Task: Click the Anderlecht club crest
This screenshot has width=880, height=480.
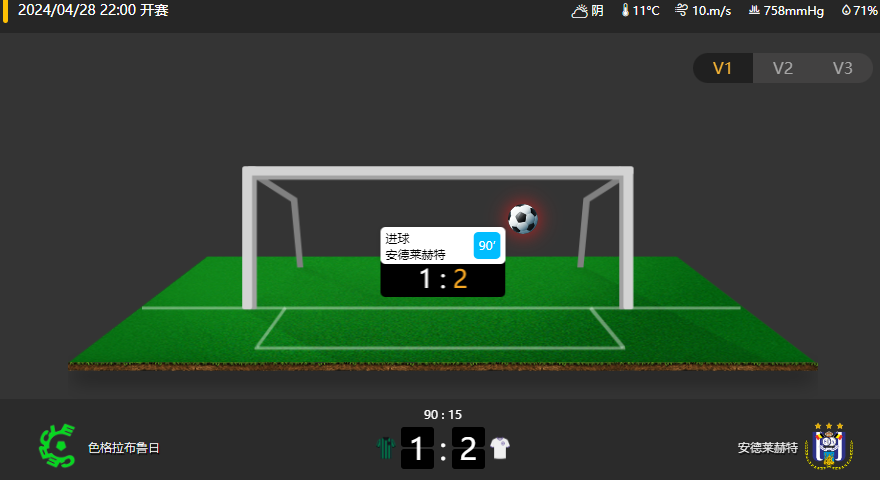Action: coord(829,446)
